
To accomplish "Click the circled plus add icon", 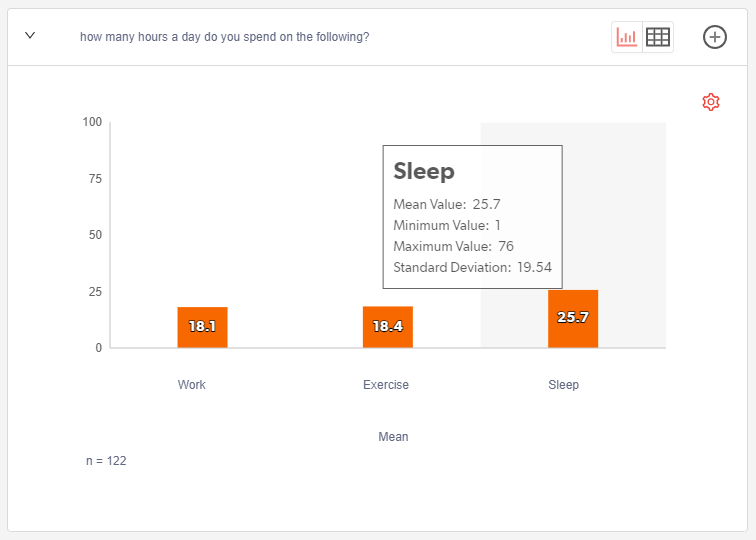I will [x=715, y=37].
